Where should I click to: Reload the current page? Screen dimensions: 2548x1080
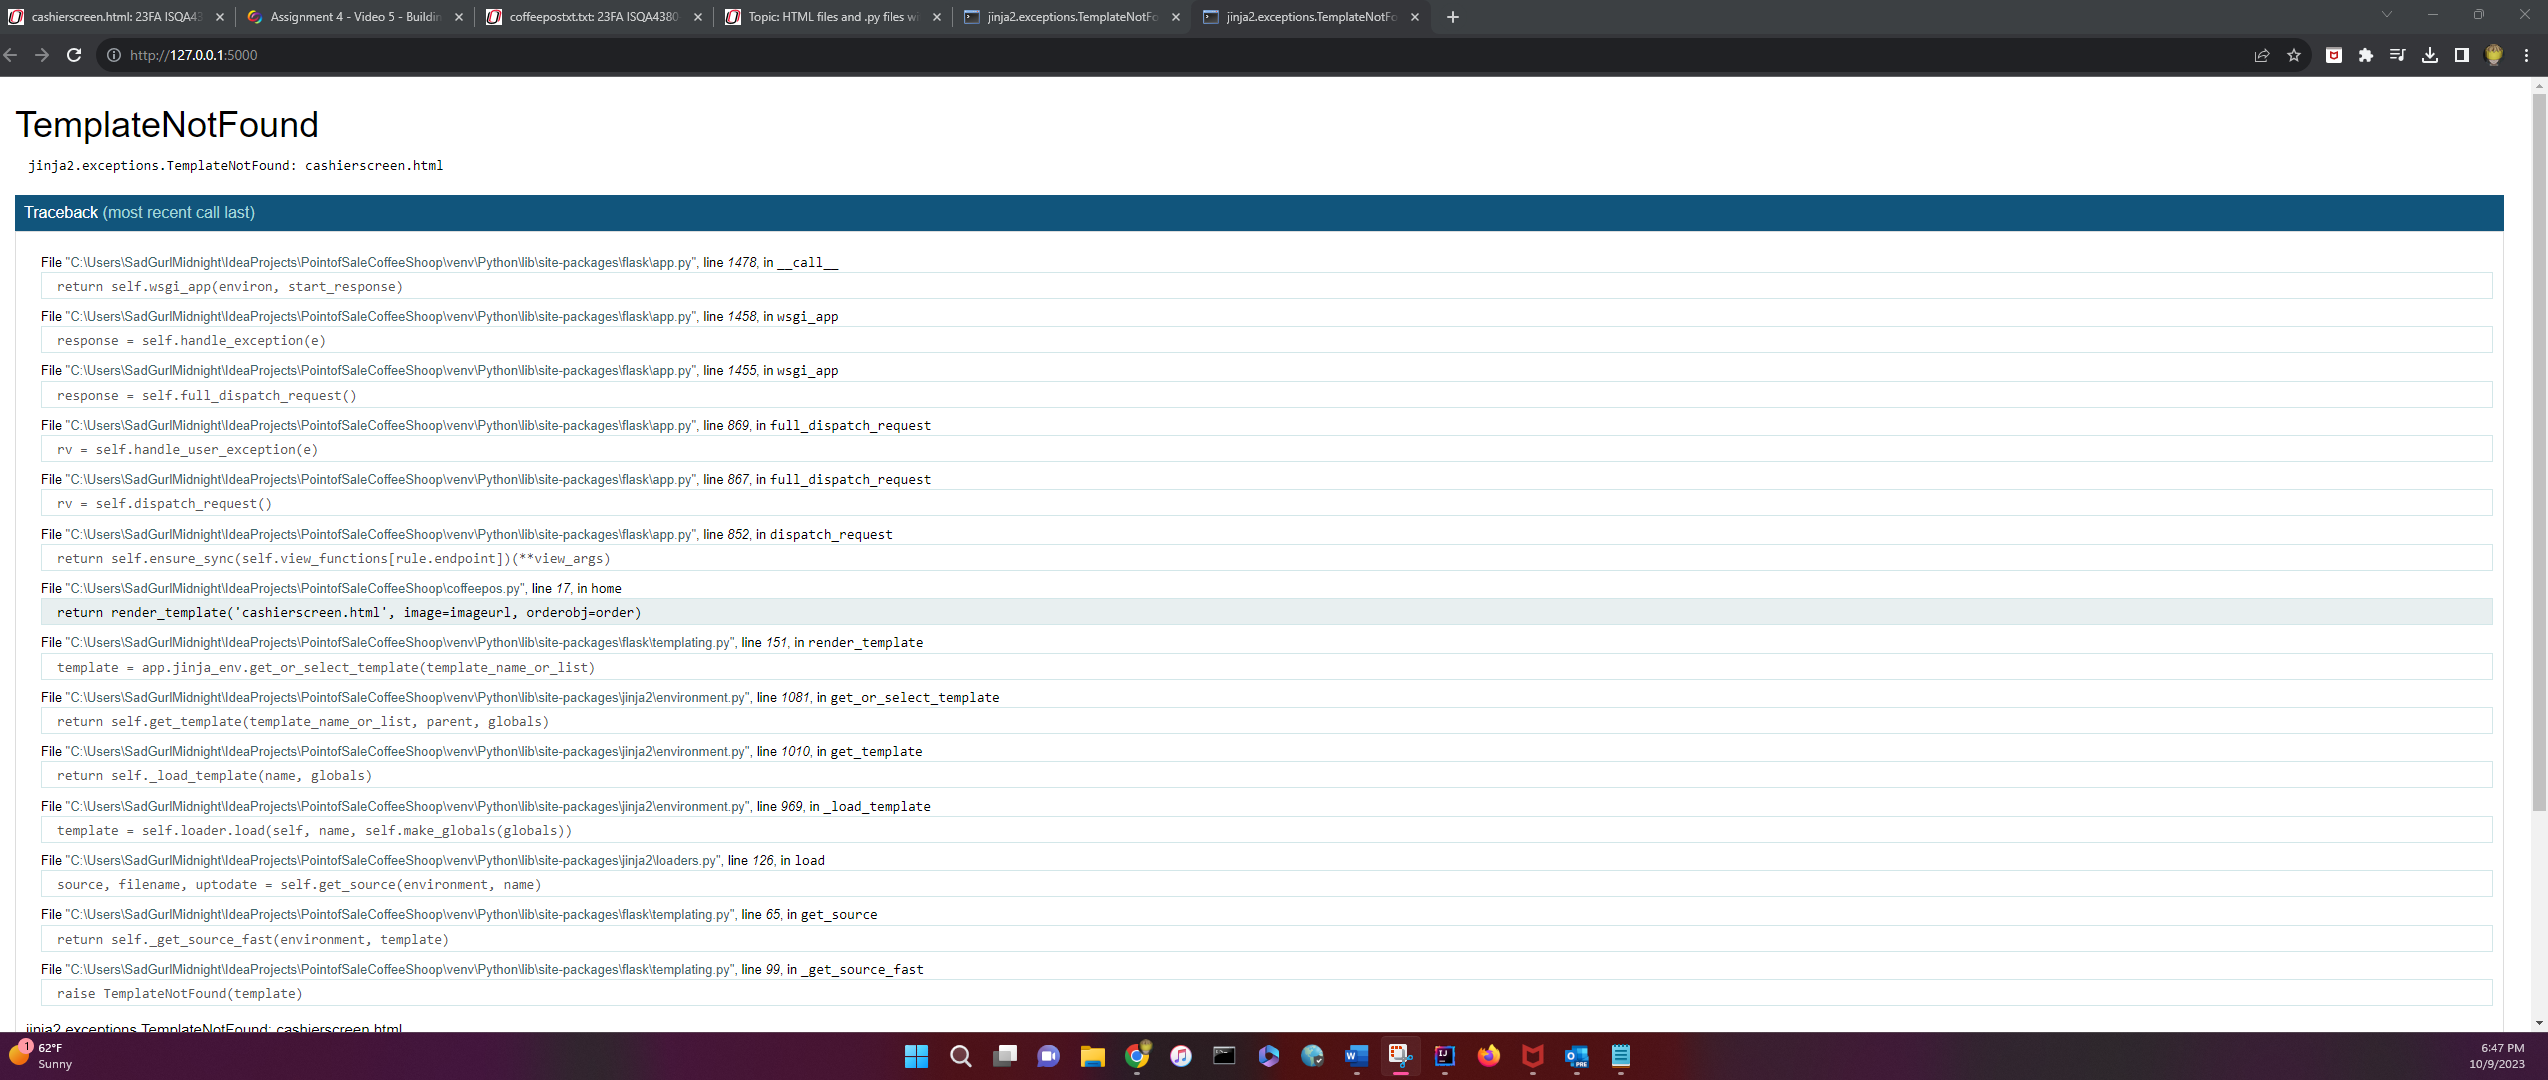(74, 55)
